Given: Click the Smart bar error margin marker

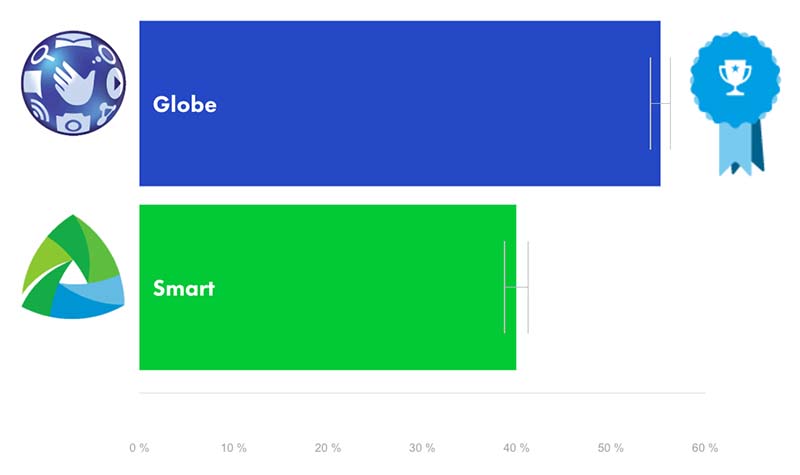Looking at the screenshot, I should click(x=516, y=287).
